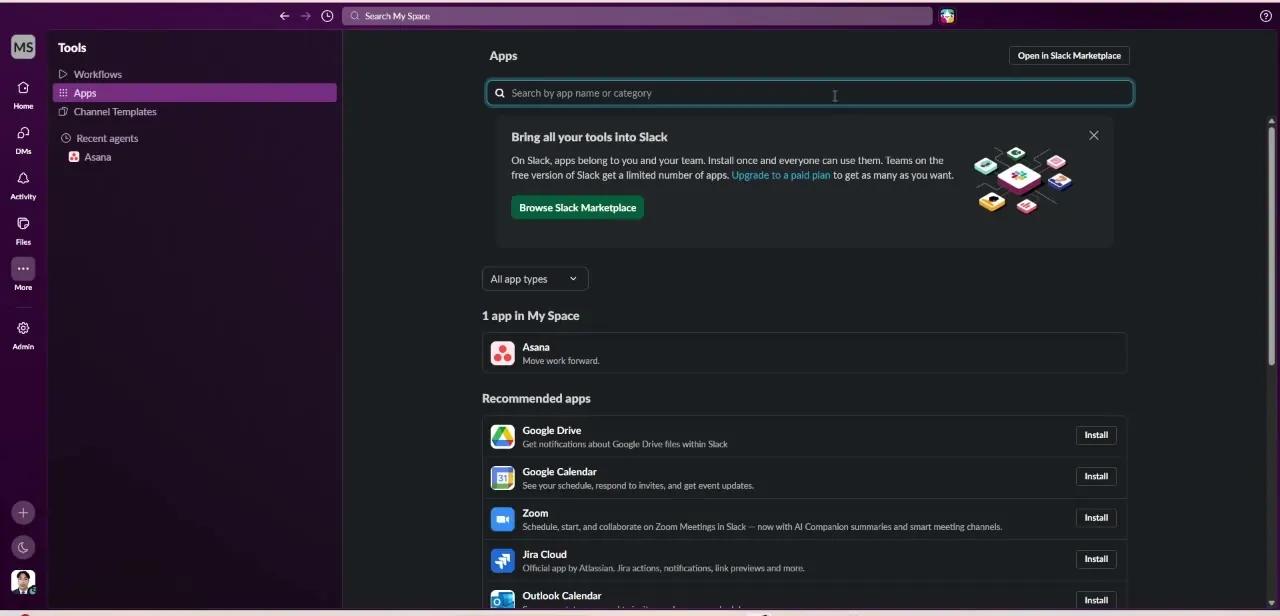Click the More ellipsis icon
Image resolution: width=1280 pixels, height=616 pixels.
[23, 269]
